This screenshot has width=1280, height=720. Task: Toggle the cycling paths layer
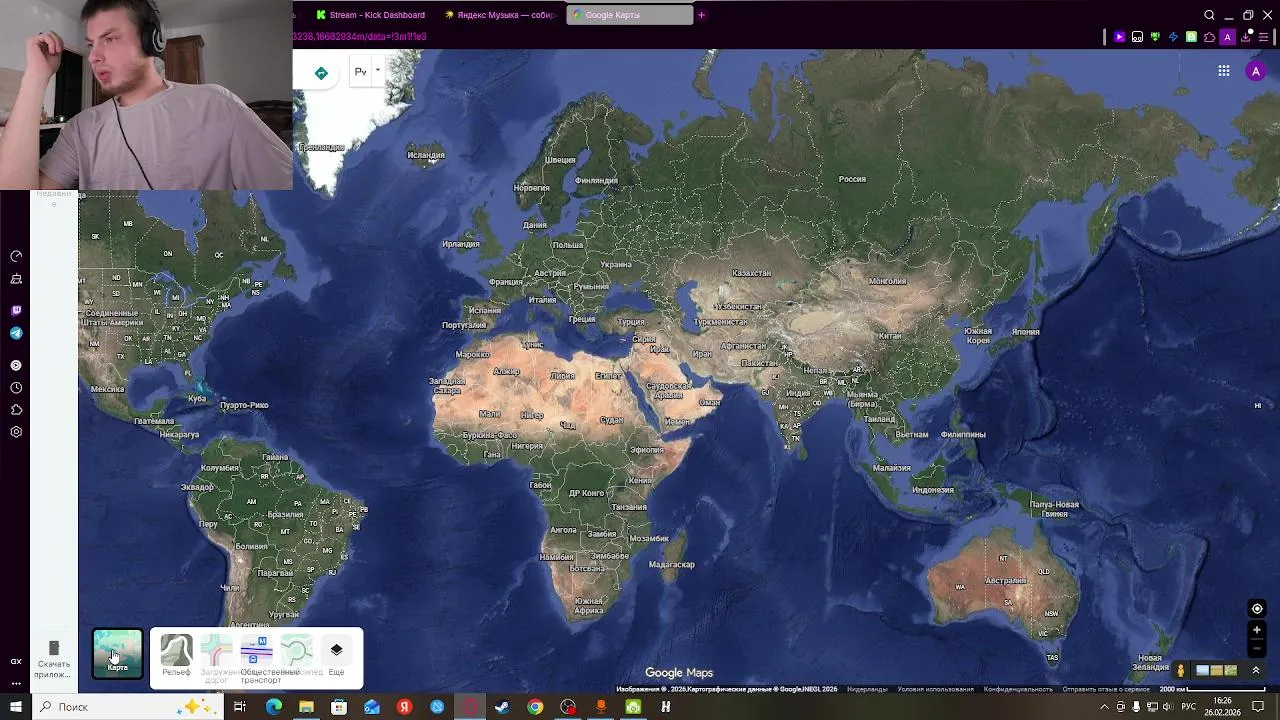(297, 656)
